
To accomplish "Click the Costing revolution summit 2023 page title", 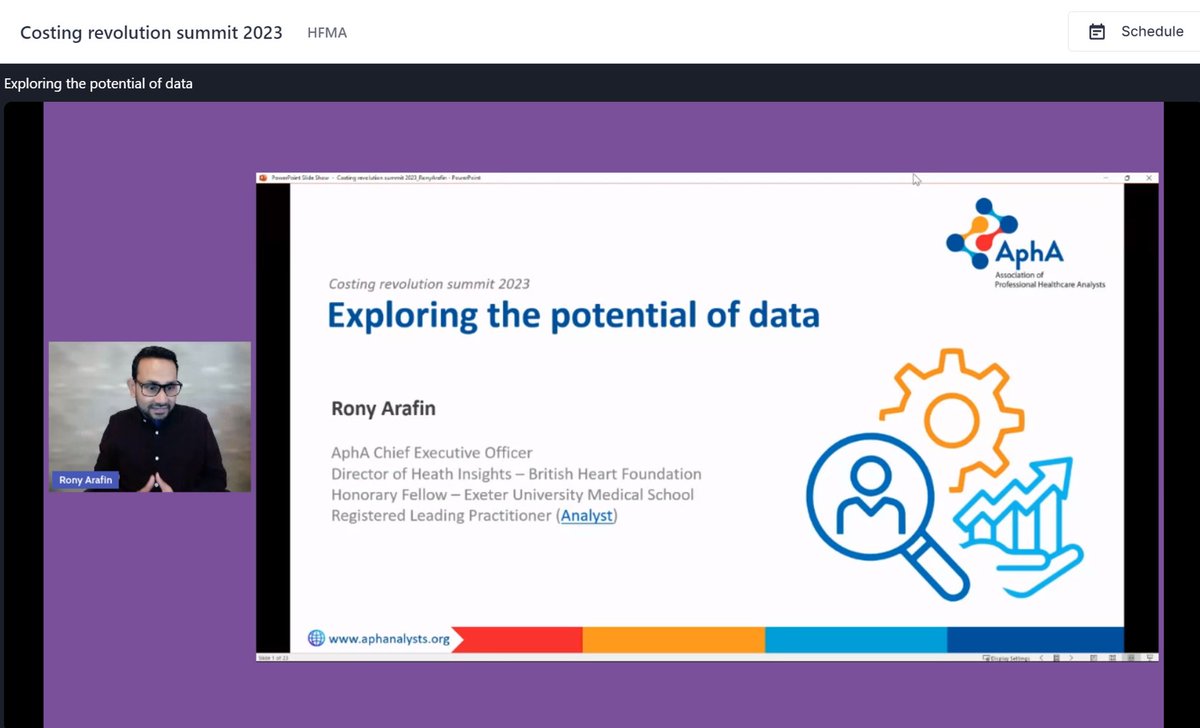I will click(151, 32).
